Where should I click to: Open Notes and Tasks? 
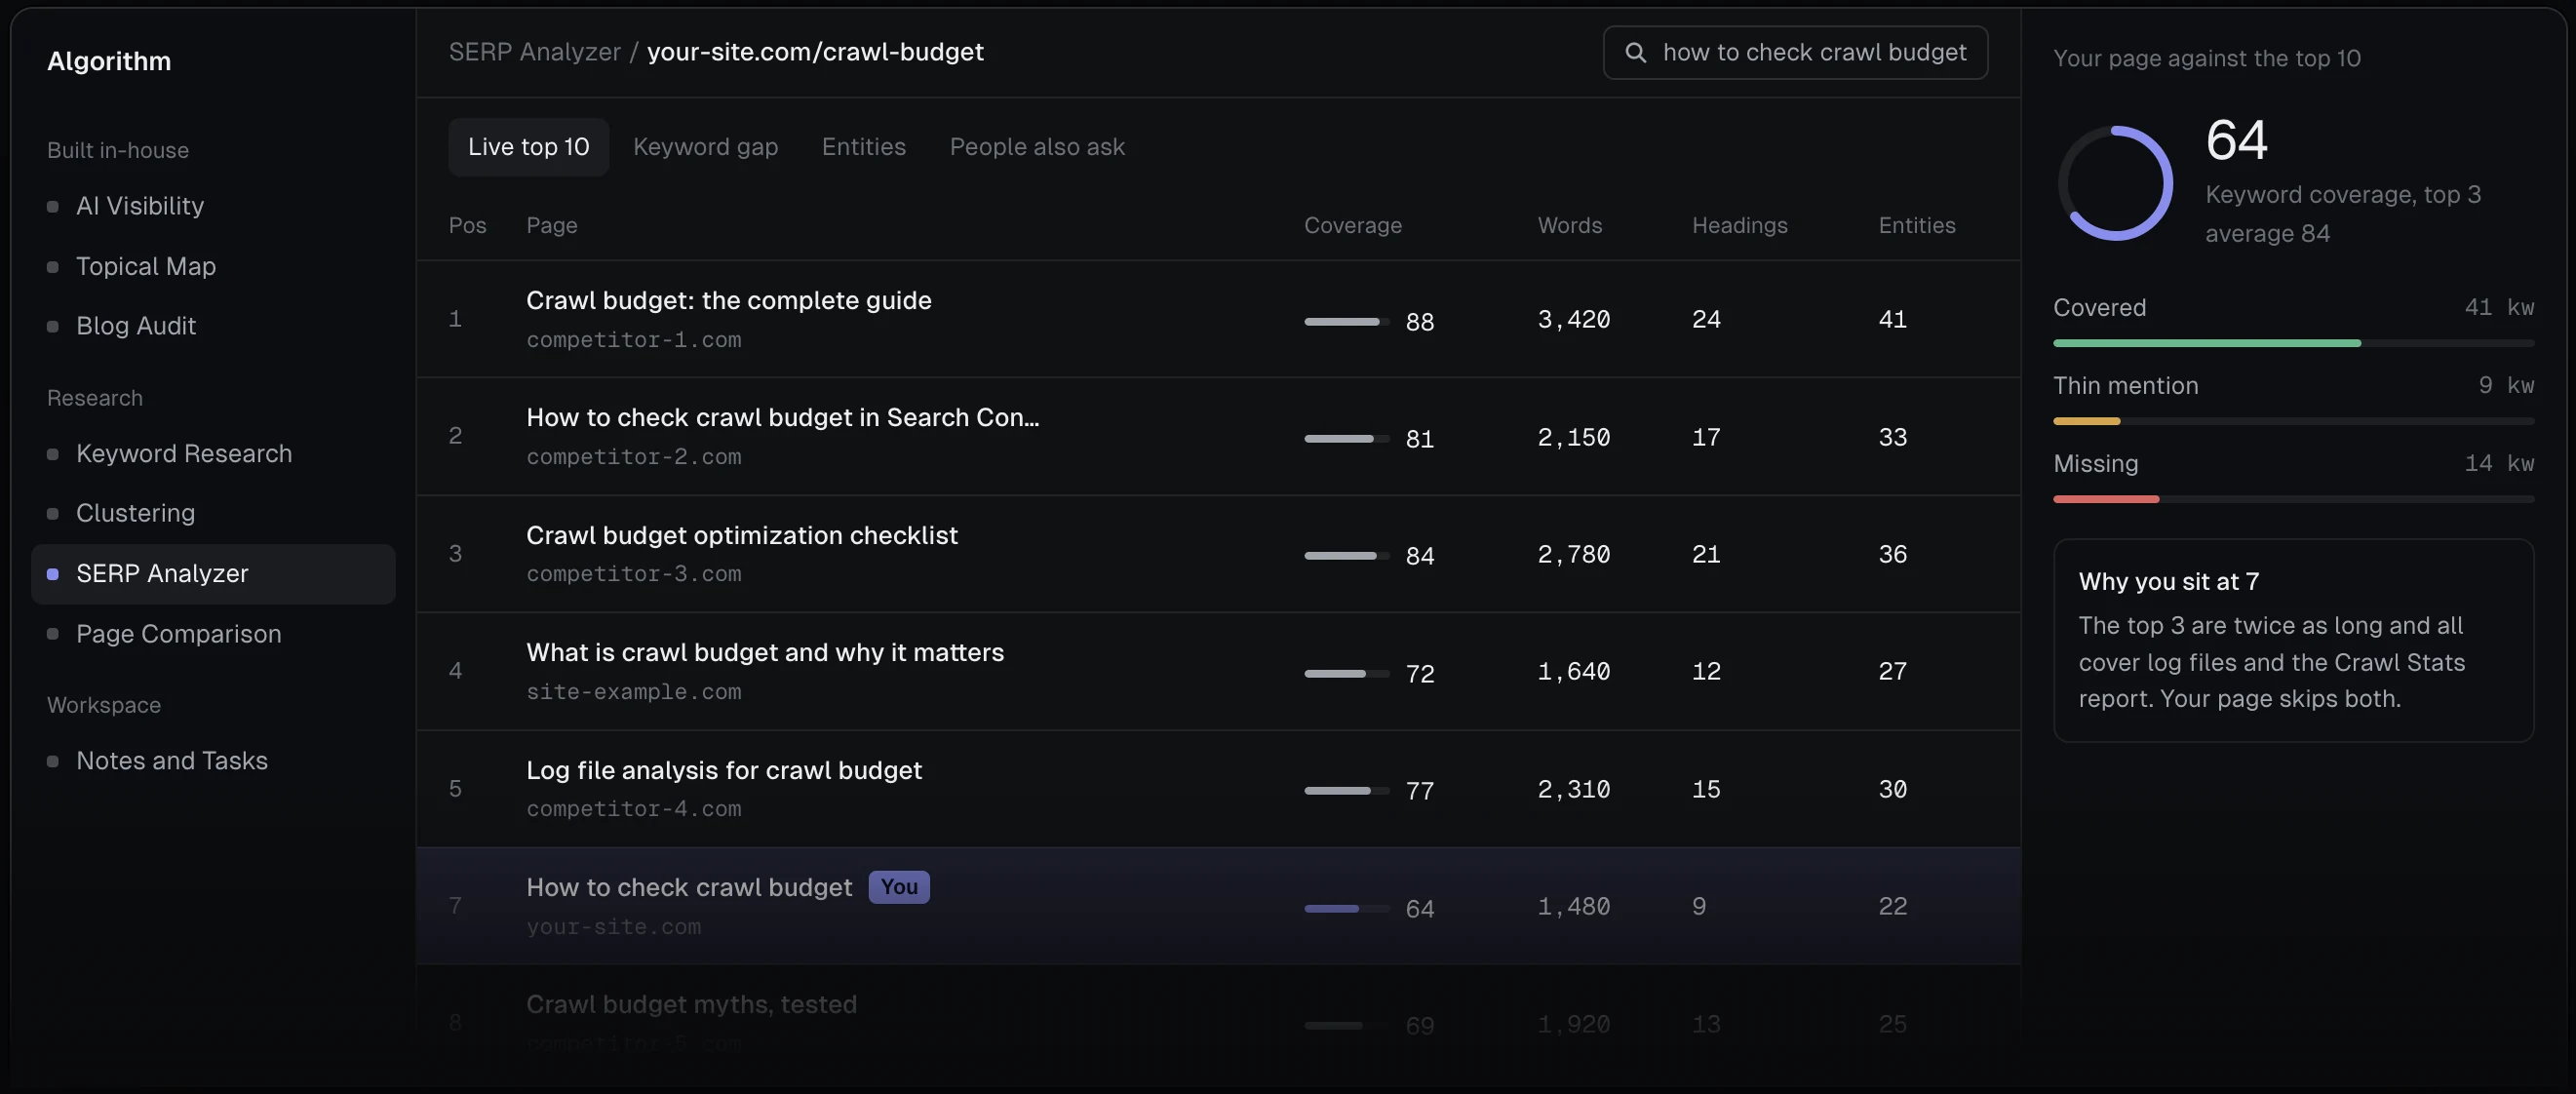tap(213, 761)
